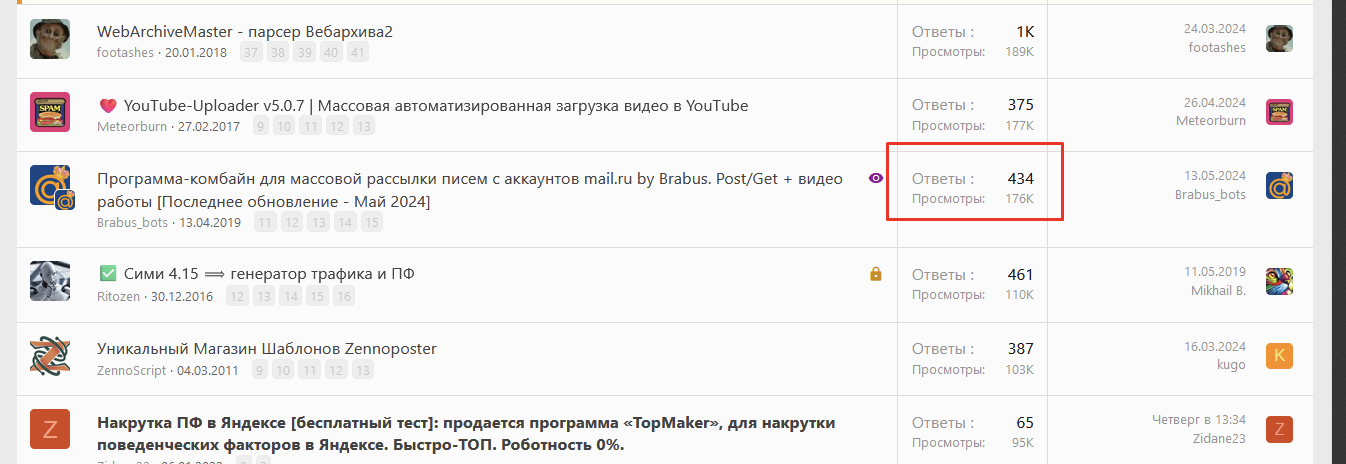
Task: Open footashes avatar beside WebArchiveMaster thread title
Action: (x=50, y=39)
